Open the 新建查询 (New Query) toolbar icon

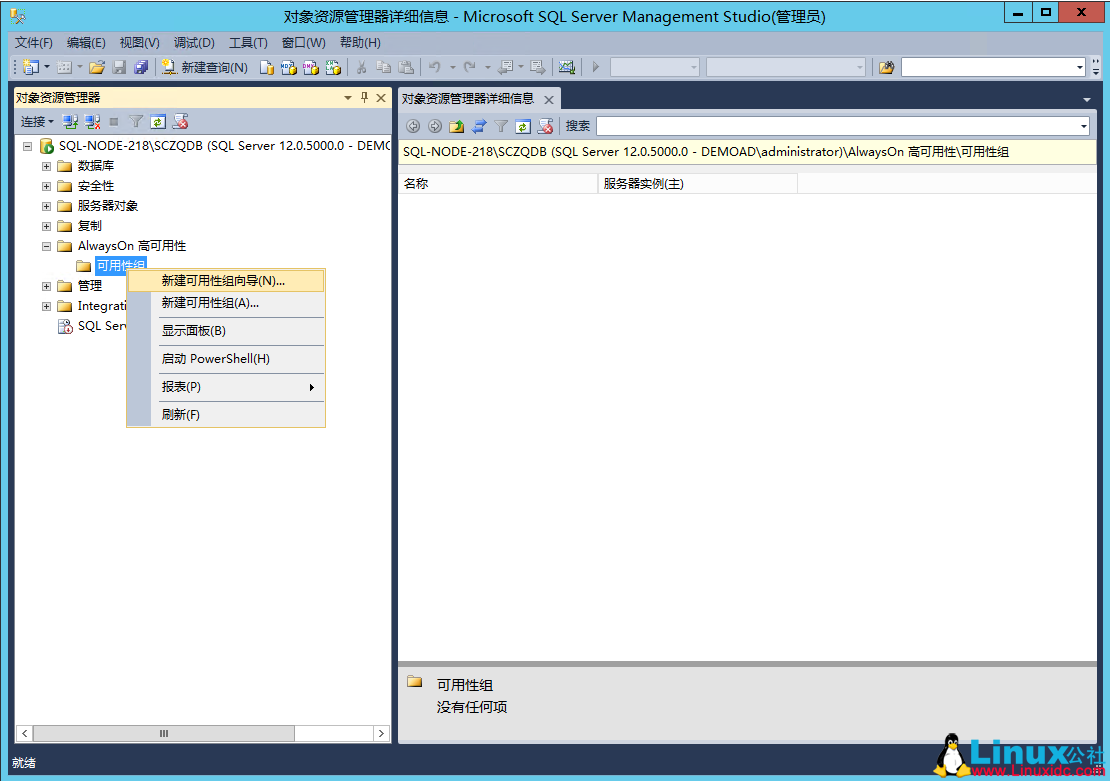202,66
